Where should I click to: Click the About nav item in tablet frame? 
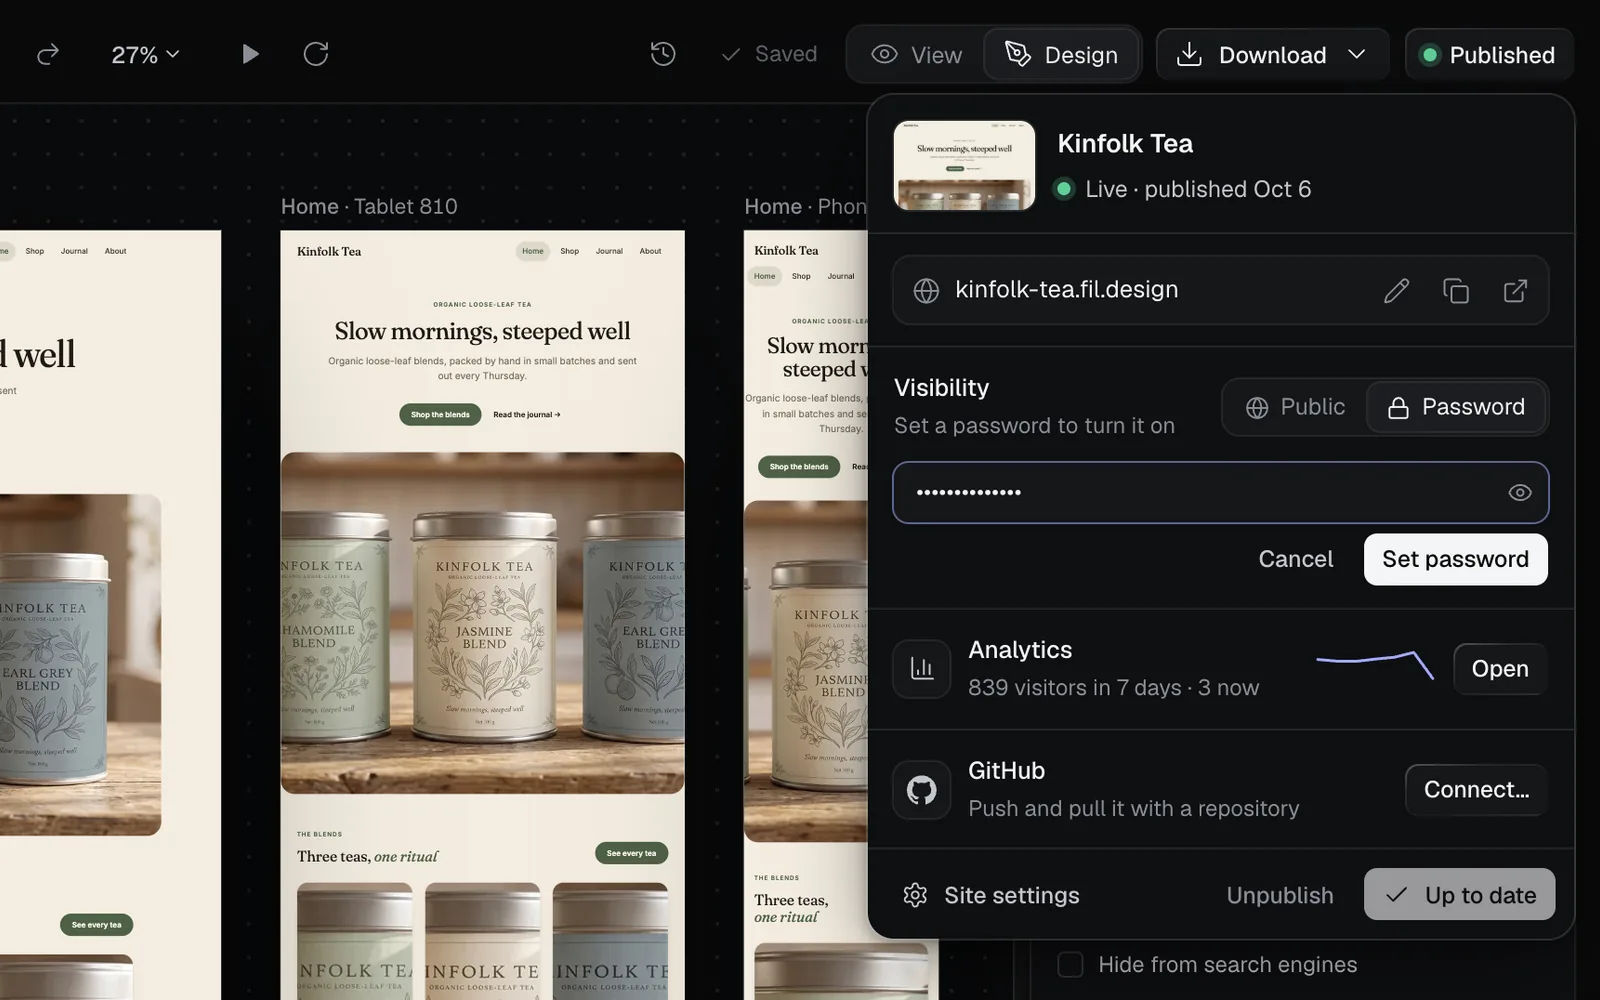650,251
